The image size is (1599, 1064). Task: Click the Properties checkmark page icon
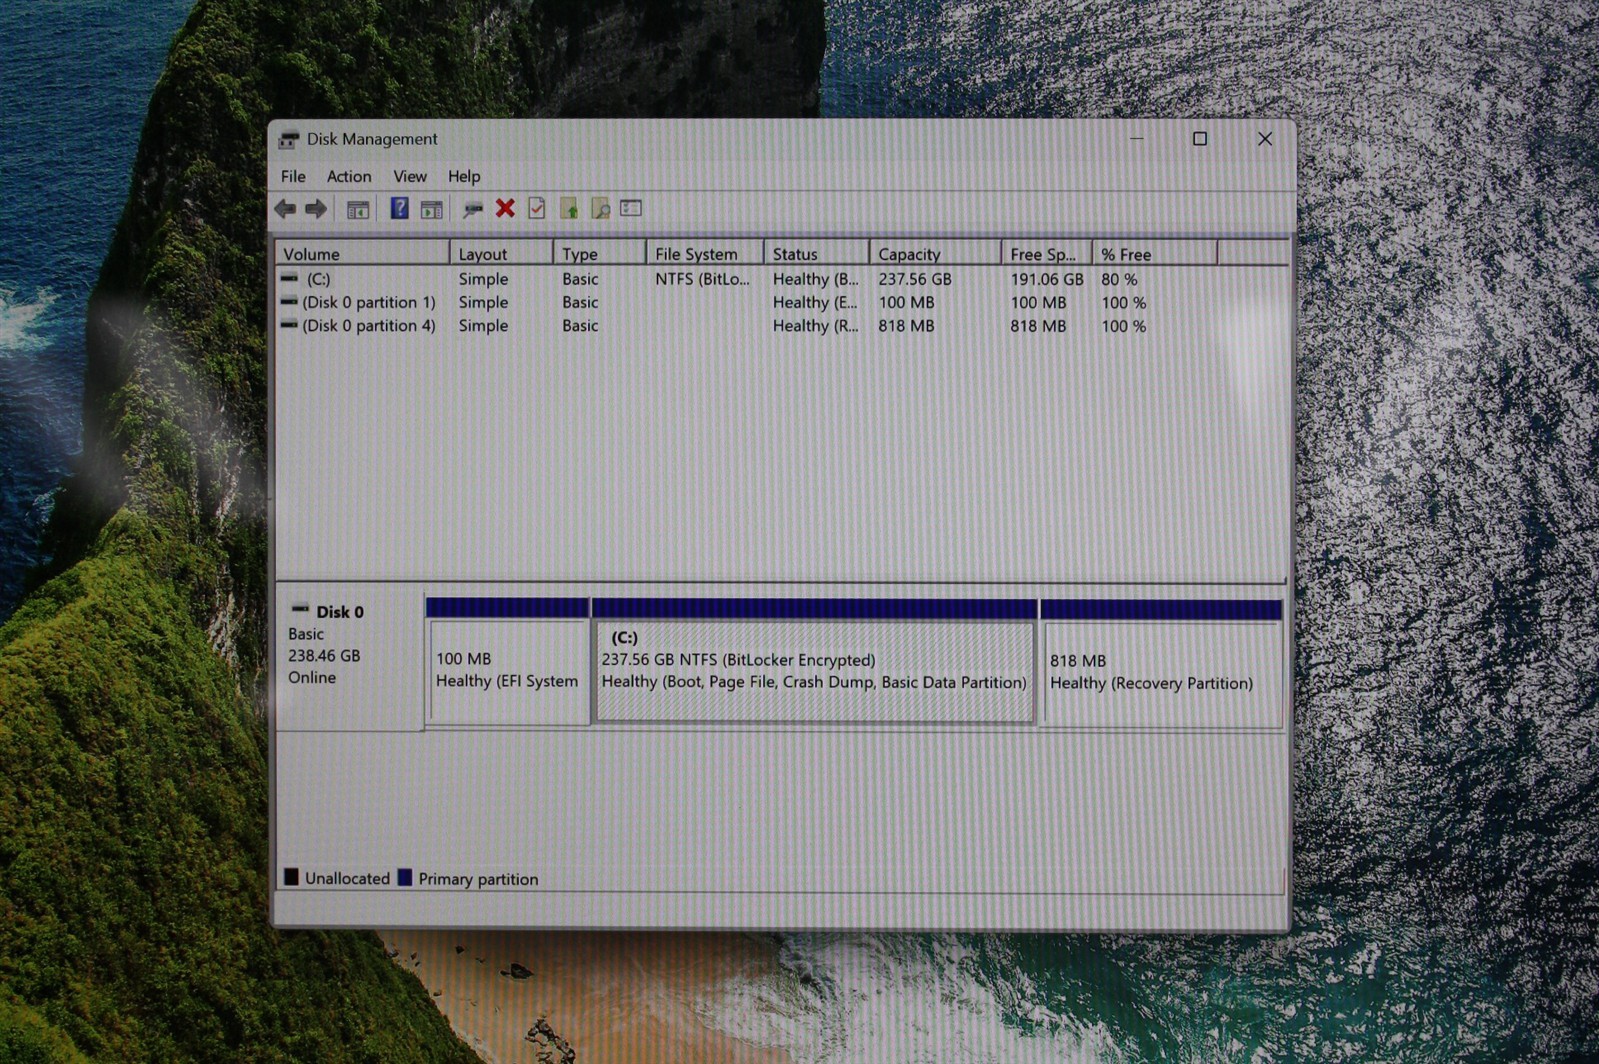tap(537, 208)
